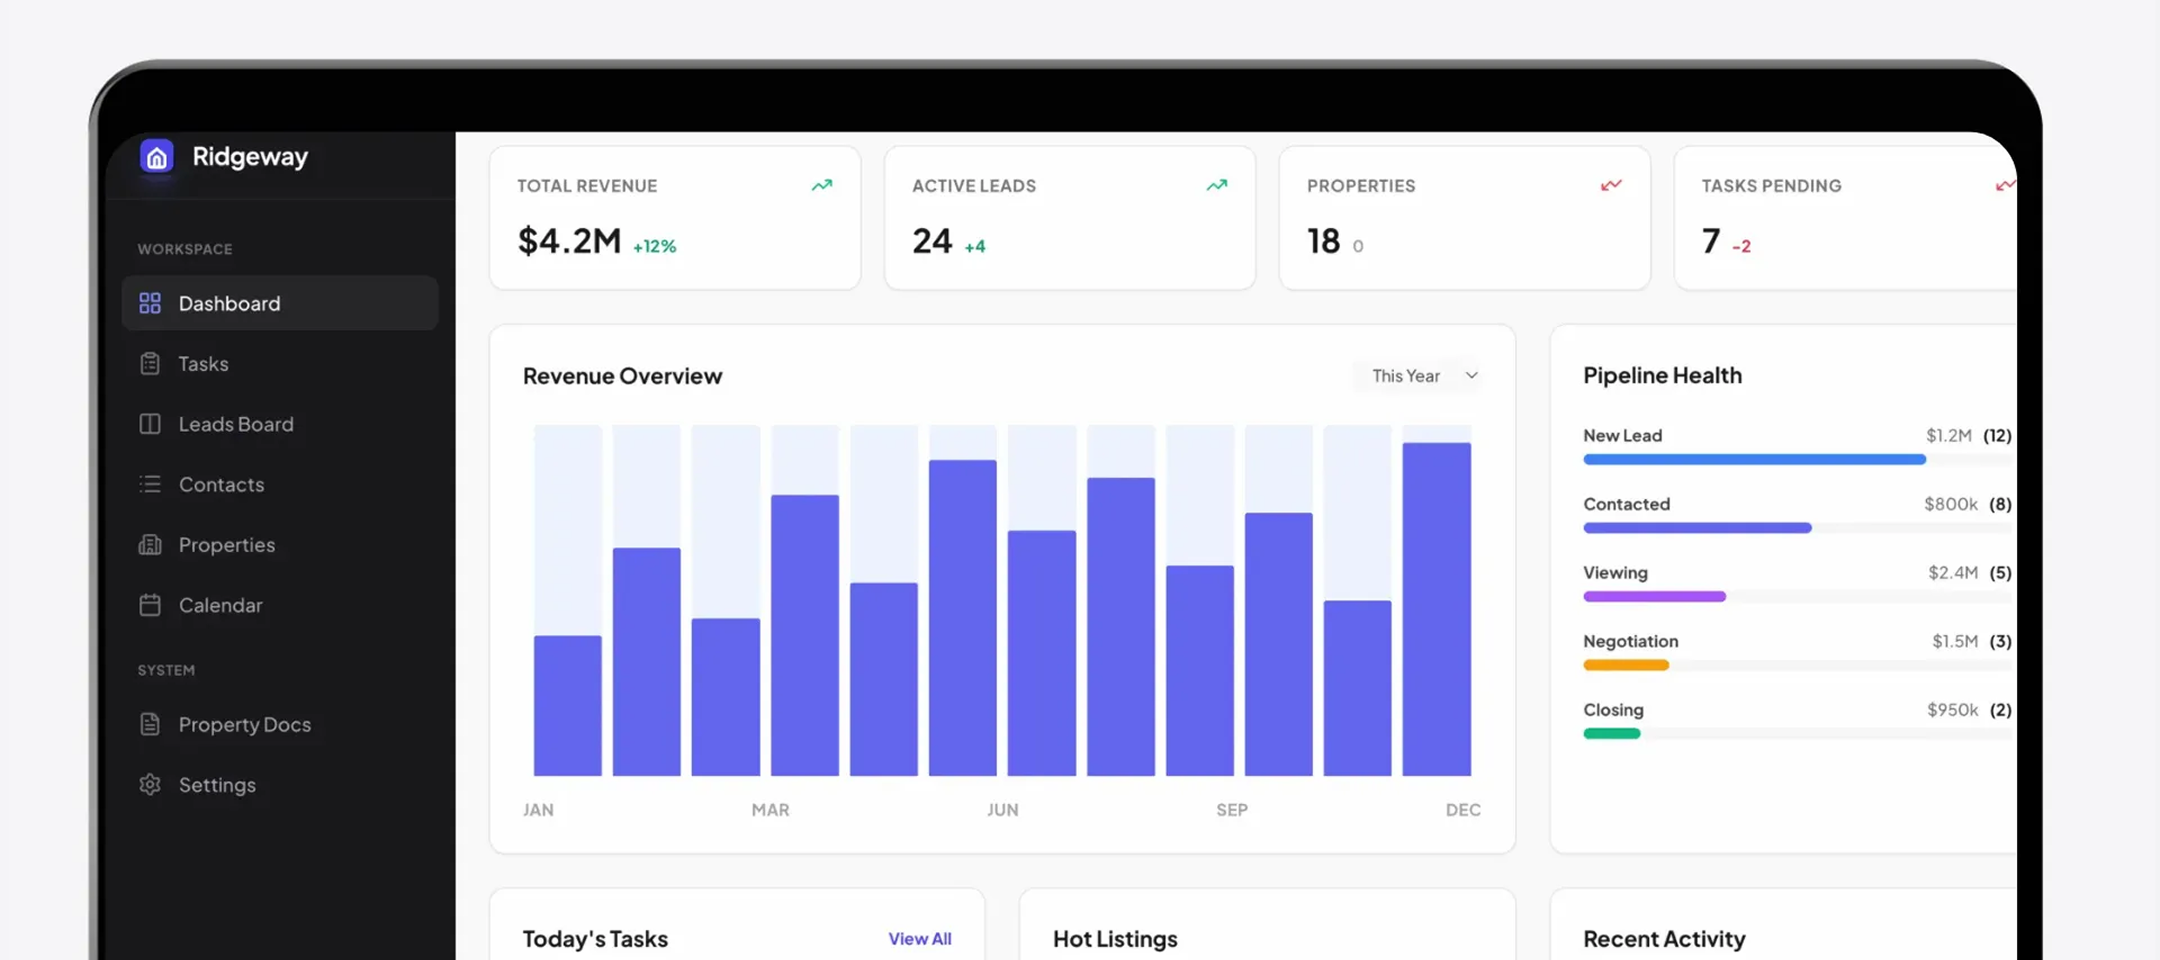Click the Ridgeway home logo icon

click(x=157, y=156)
